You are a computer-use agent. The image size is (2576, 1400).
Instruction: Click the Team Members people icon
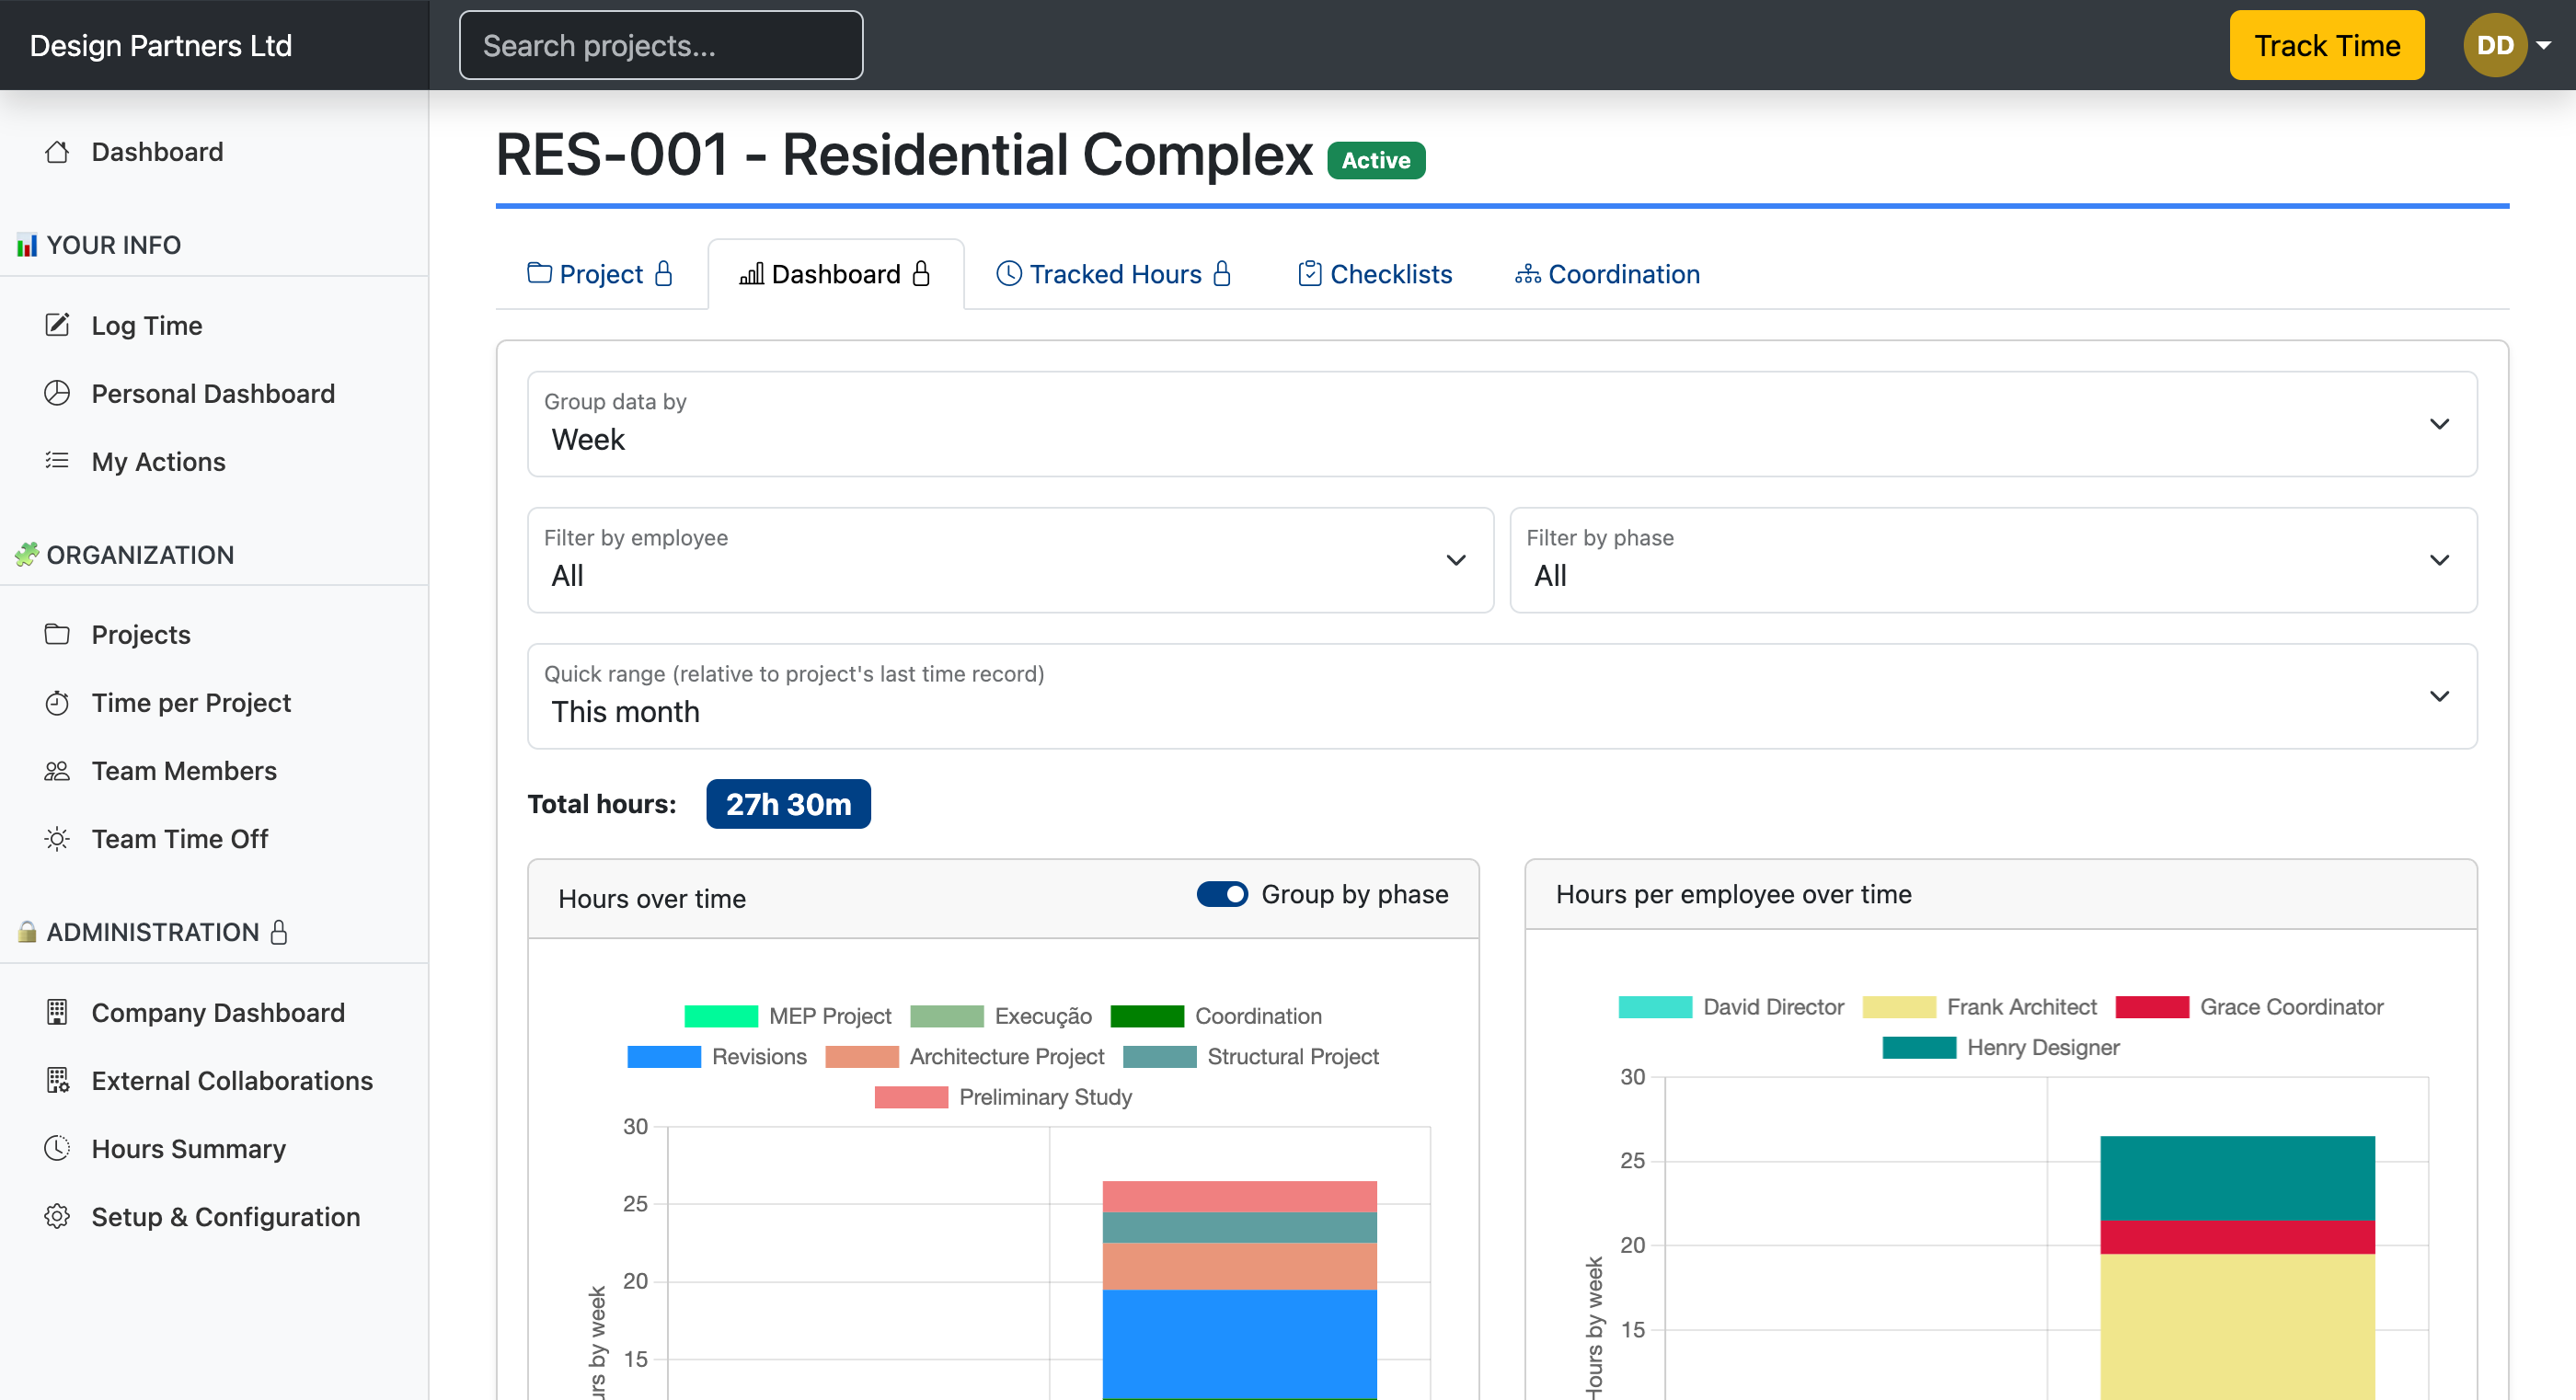click(x=57, y=770)
